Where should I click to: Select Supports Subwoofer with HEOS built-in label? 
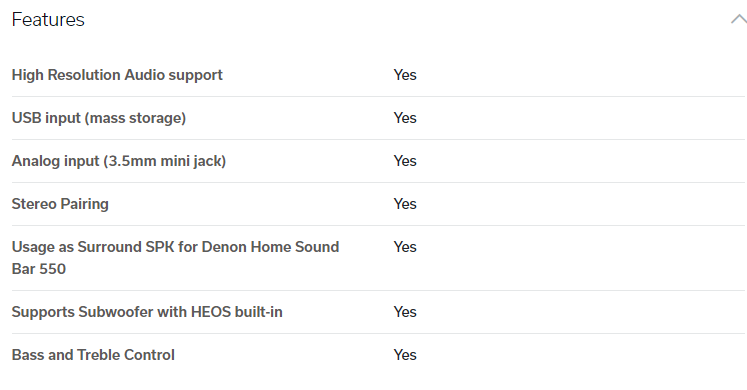pyautogui.click(x=147, y=312)
